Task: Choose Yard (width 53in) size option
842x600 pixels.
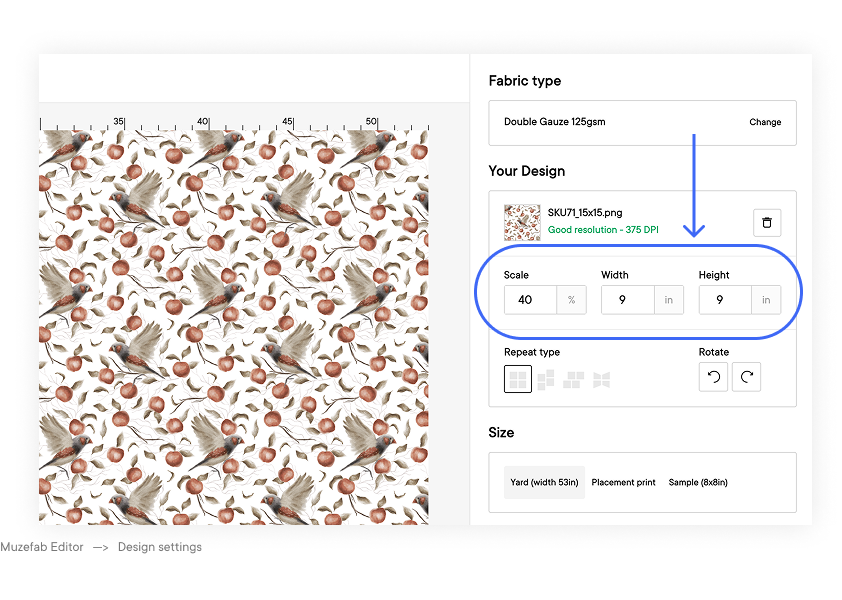Action: (544, 482)
